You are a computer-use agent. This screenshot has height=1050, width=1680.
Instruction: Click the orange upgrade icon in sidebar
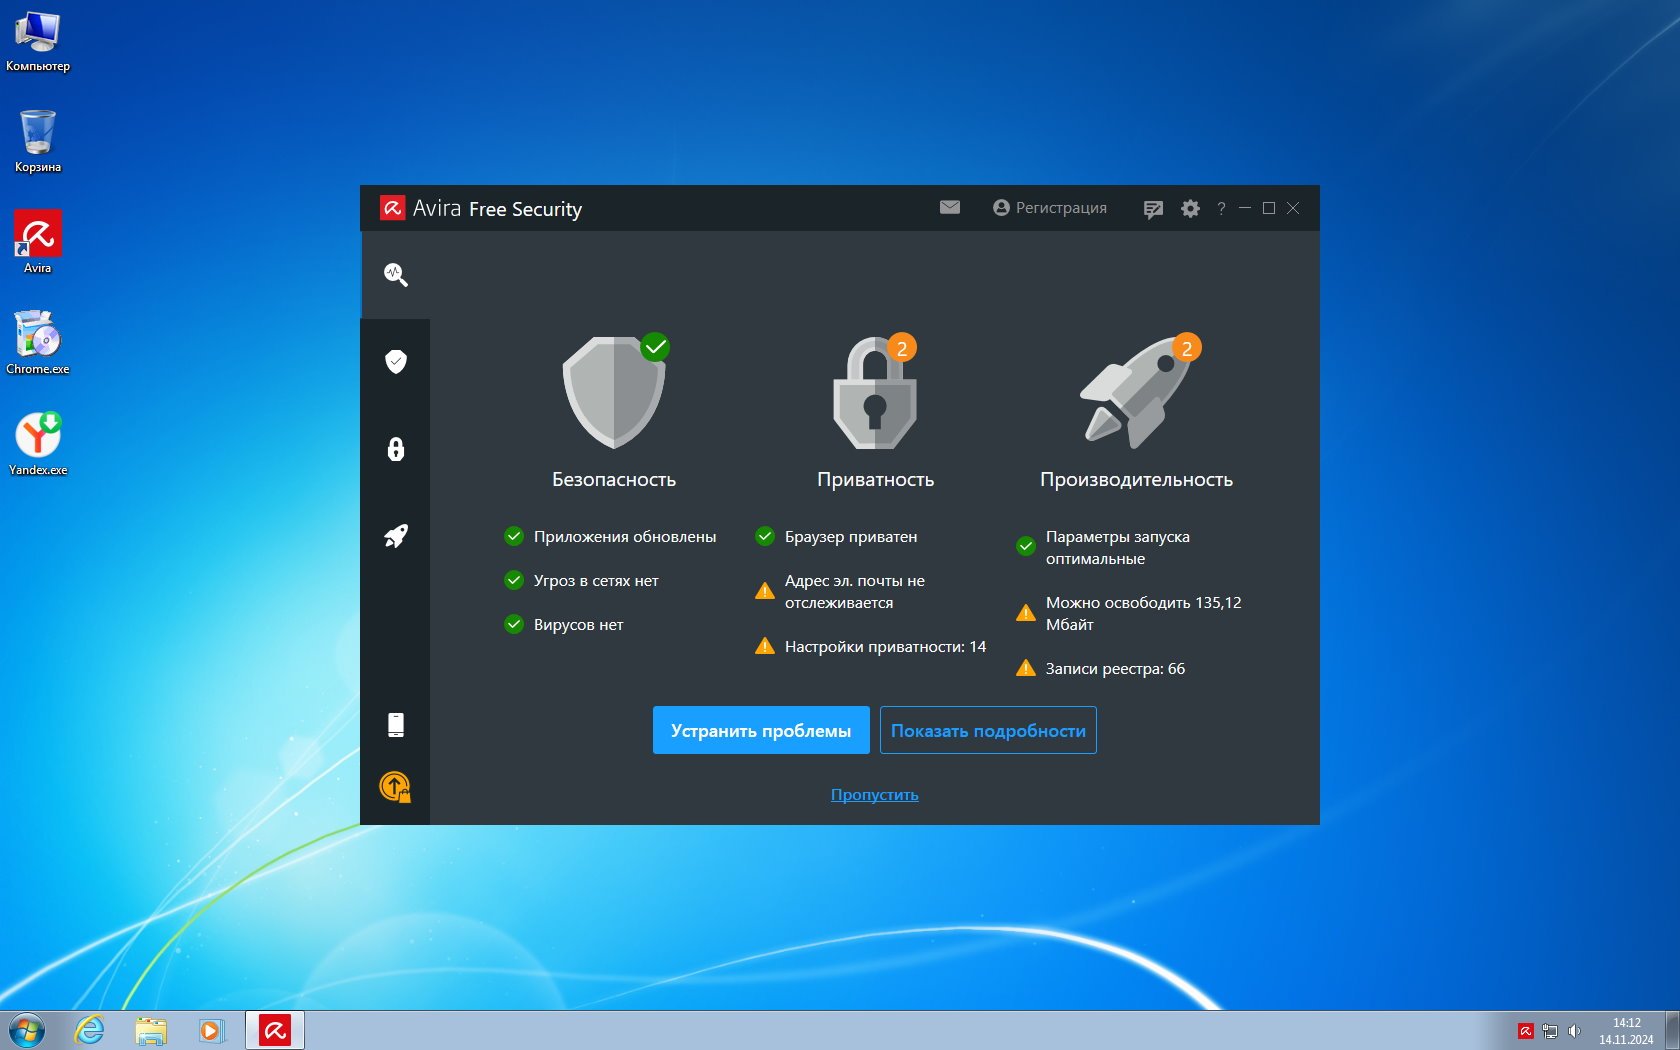(395, 787)
